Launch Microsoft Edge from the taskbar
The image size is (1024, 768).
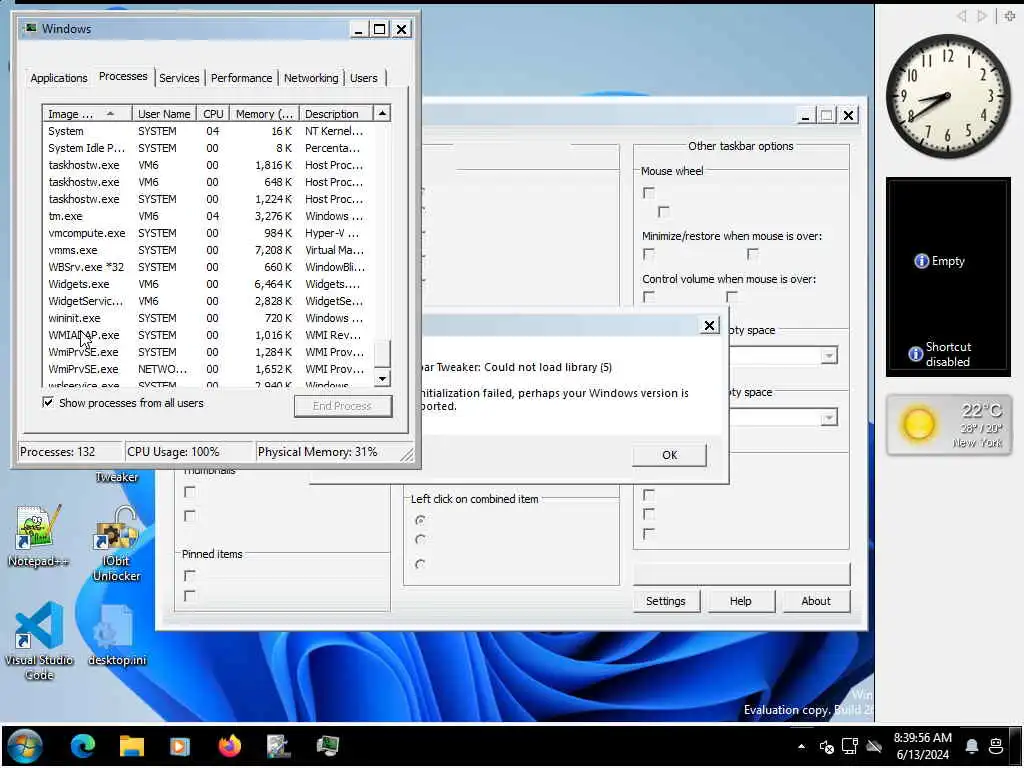[x=83, y=745]
